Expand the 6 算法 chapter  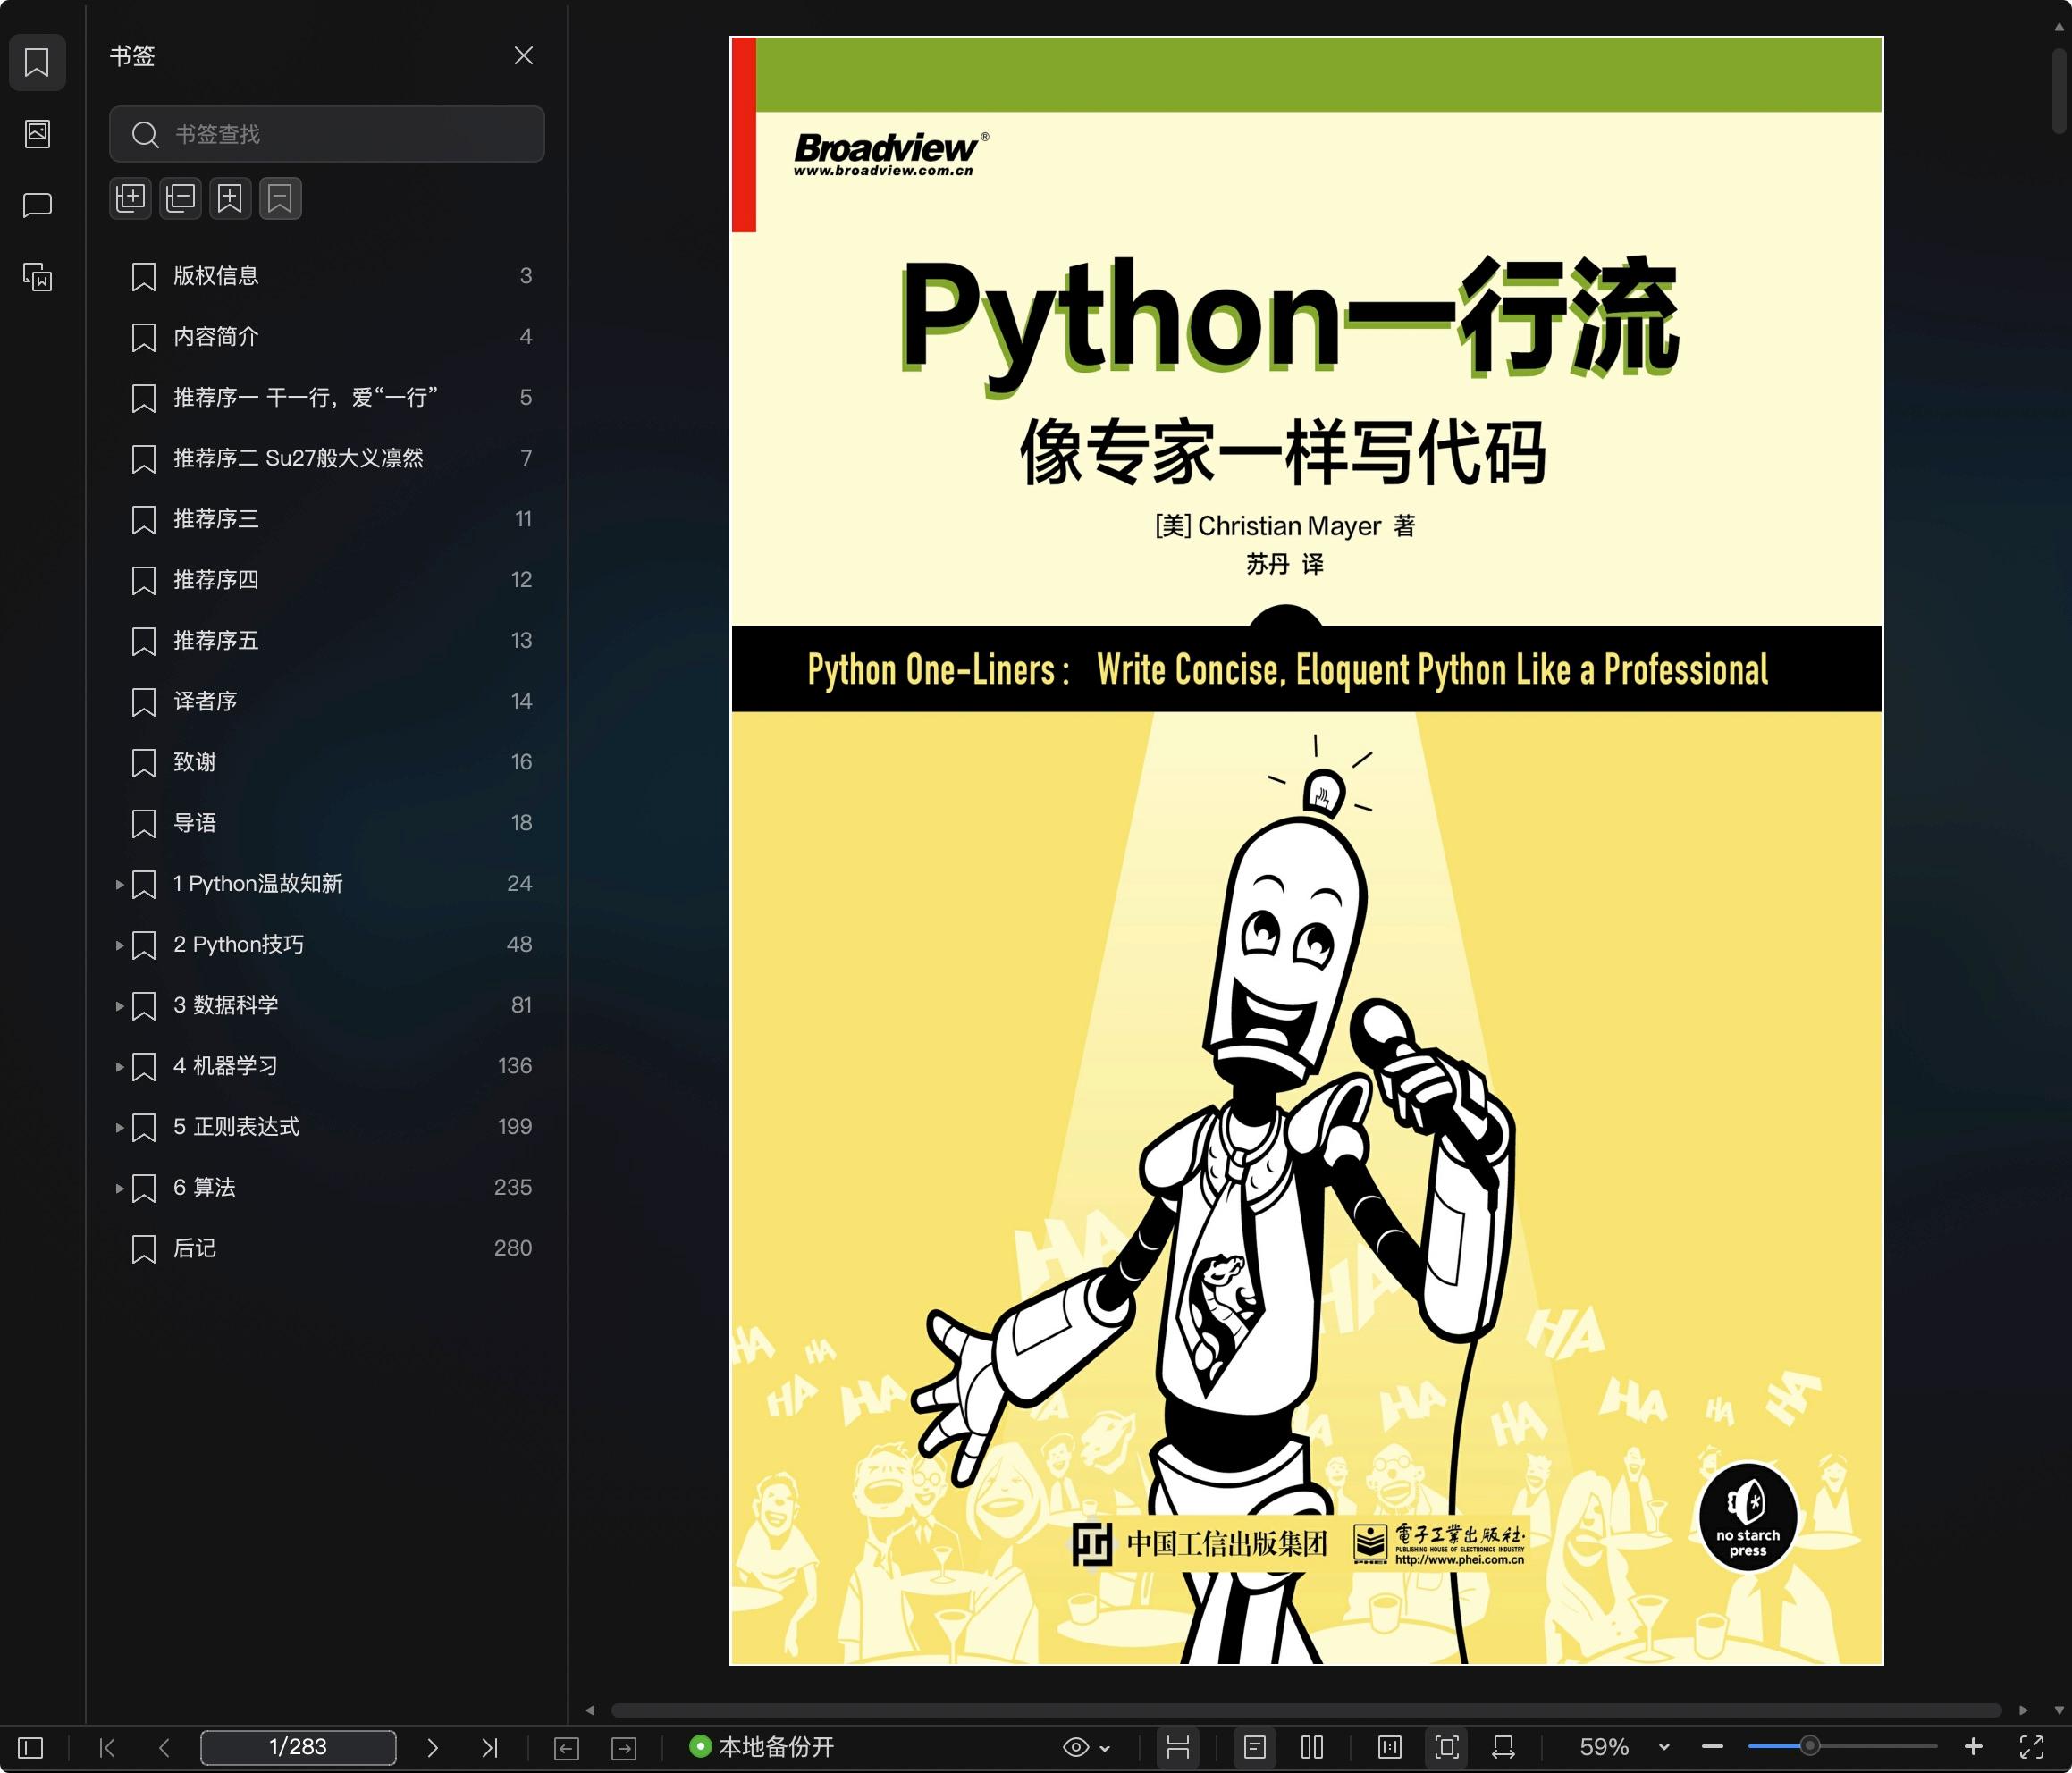click(119, 1189)
